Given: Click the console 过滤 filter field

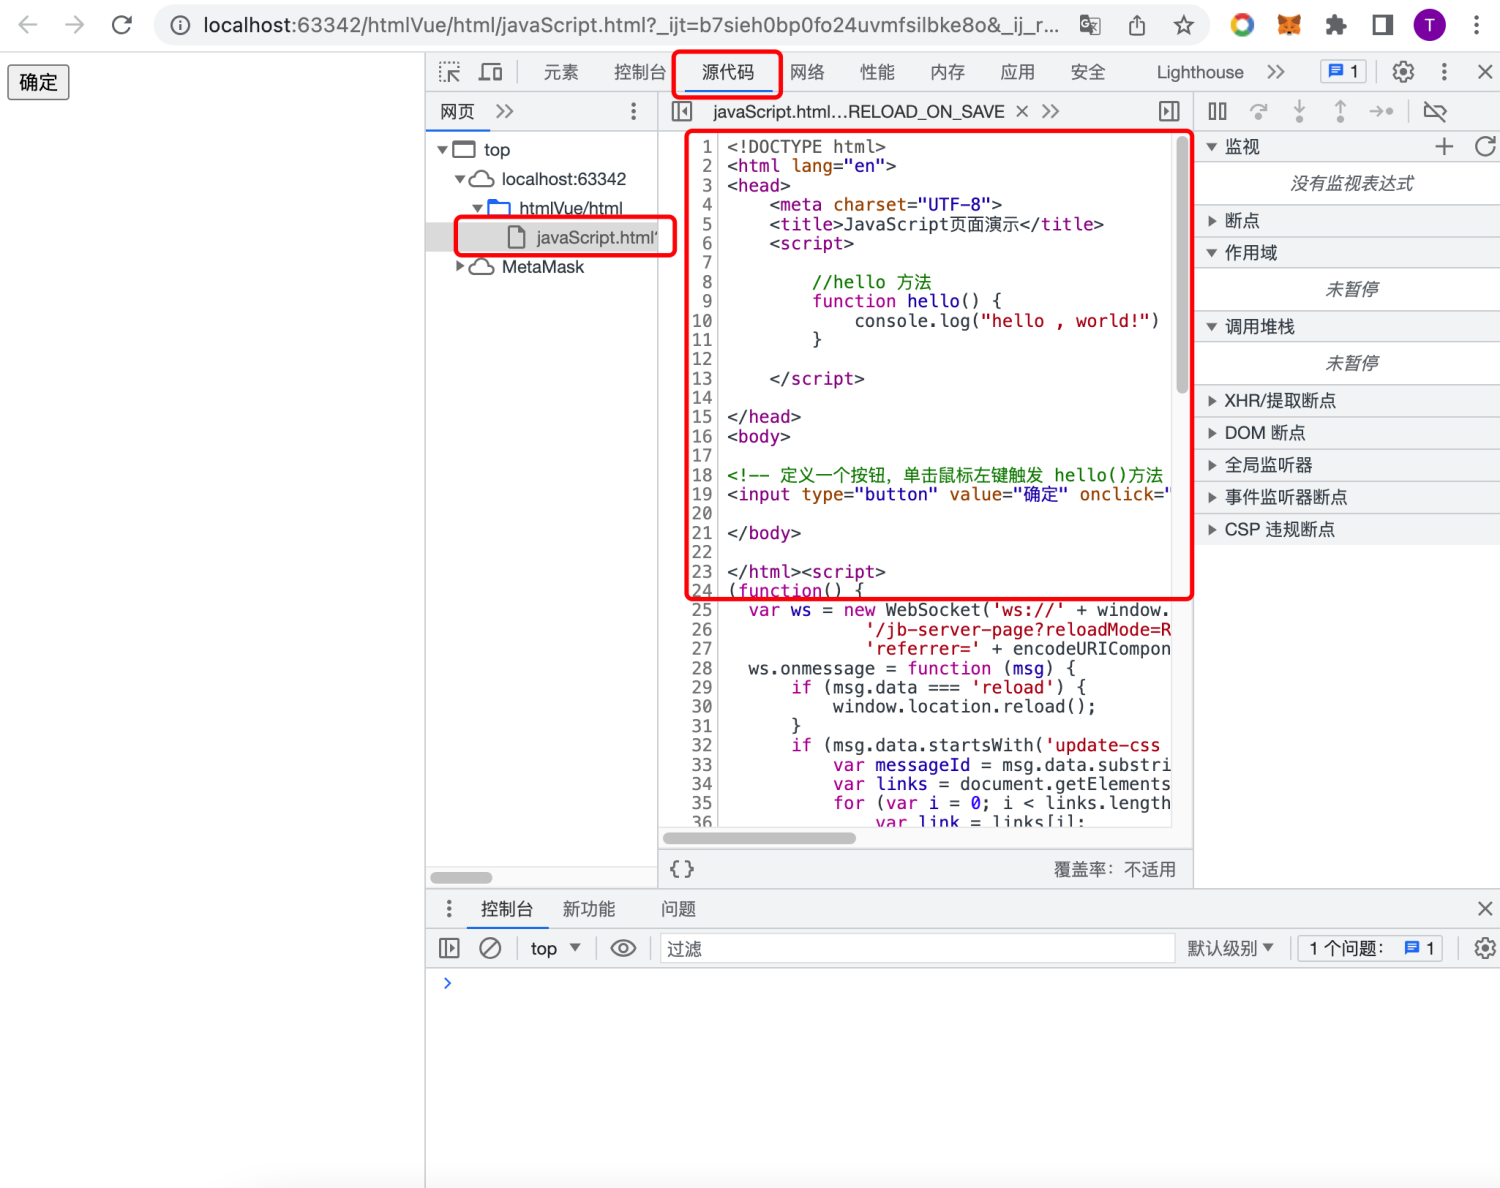Looking at the screenshot, I should pyautogui.click(x=917, y=948).
